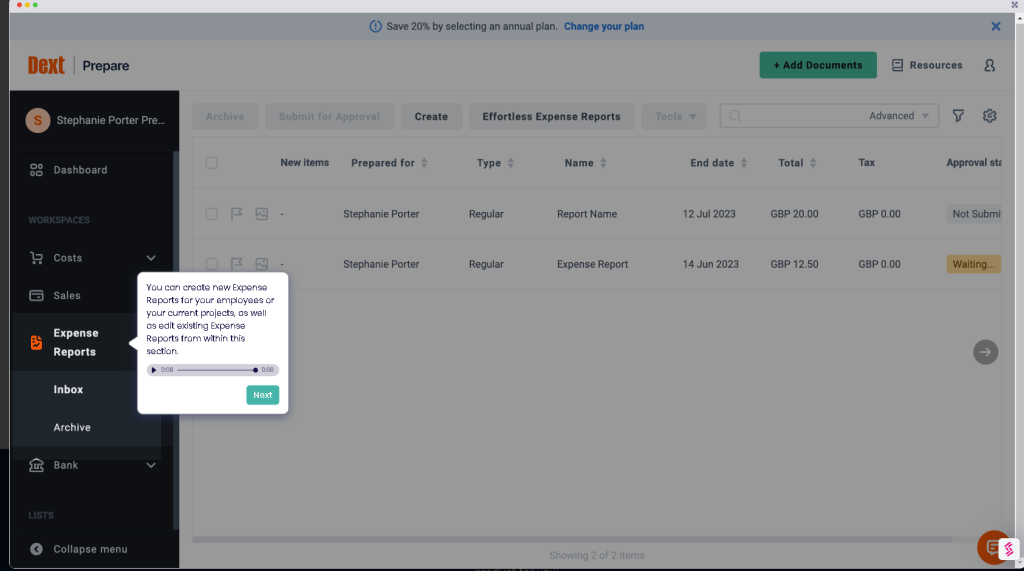Click the Add Documents button
This screenshot has height=571, width=1024.
(x=818, y=65)
